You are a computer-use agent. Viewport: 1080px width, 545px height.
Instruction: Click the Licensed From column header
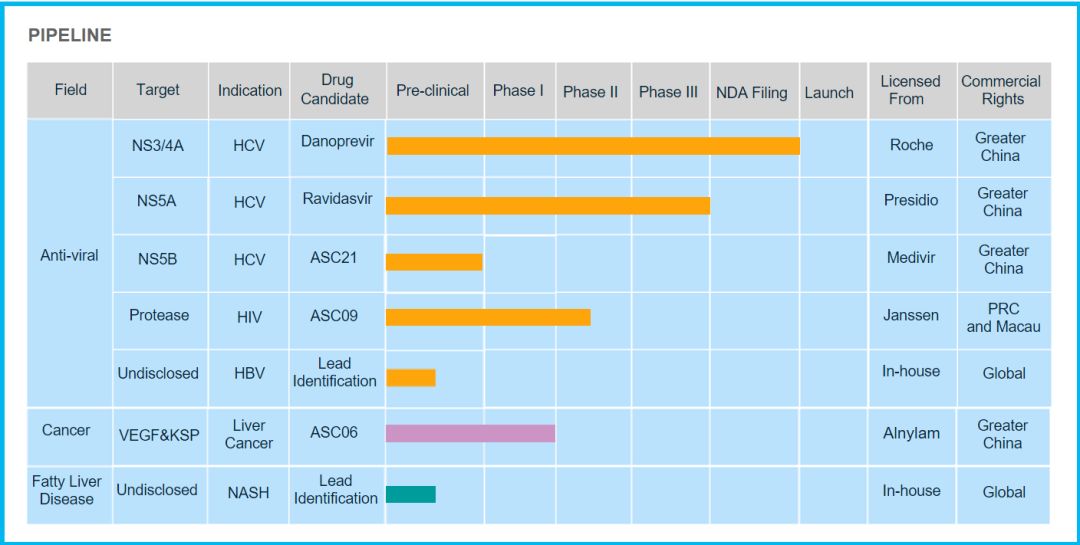point(910,90)
